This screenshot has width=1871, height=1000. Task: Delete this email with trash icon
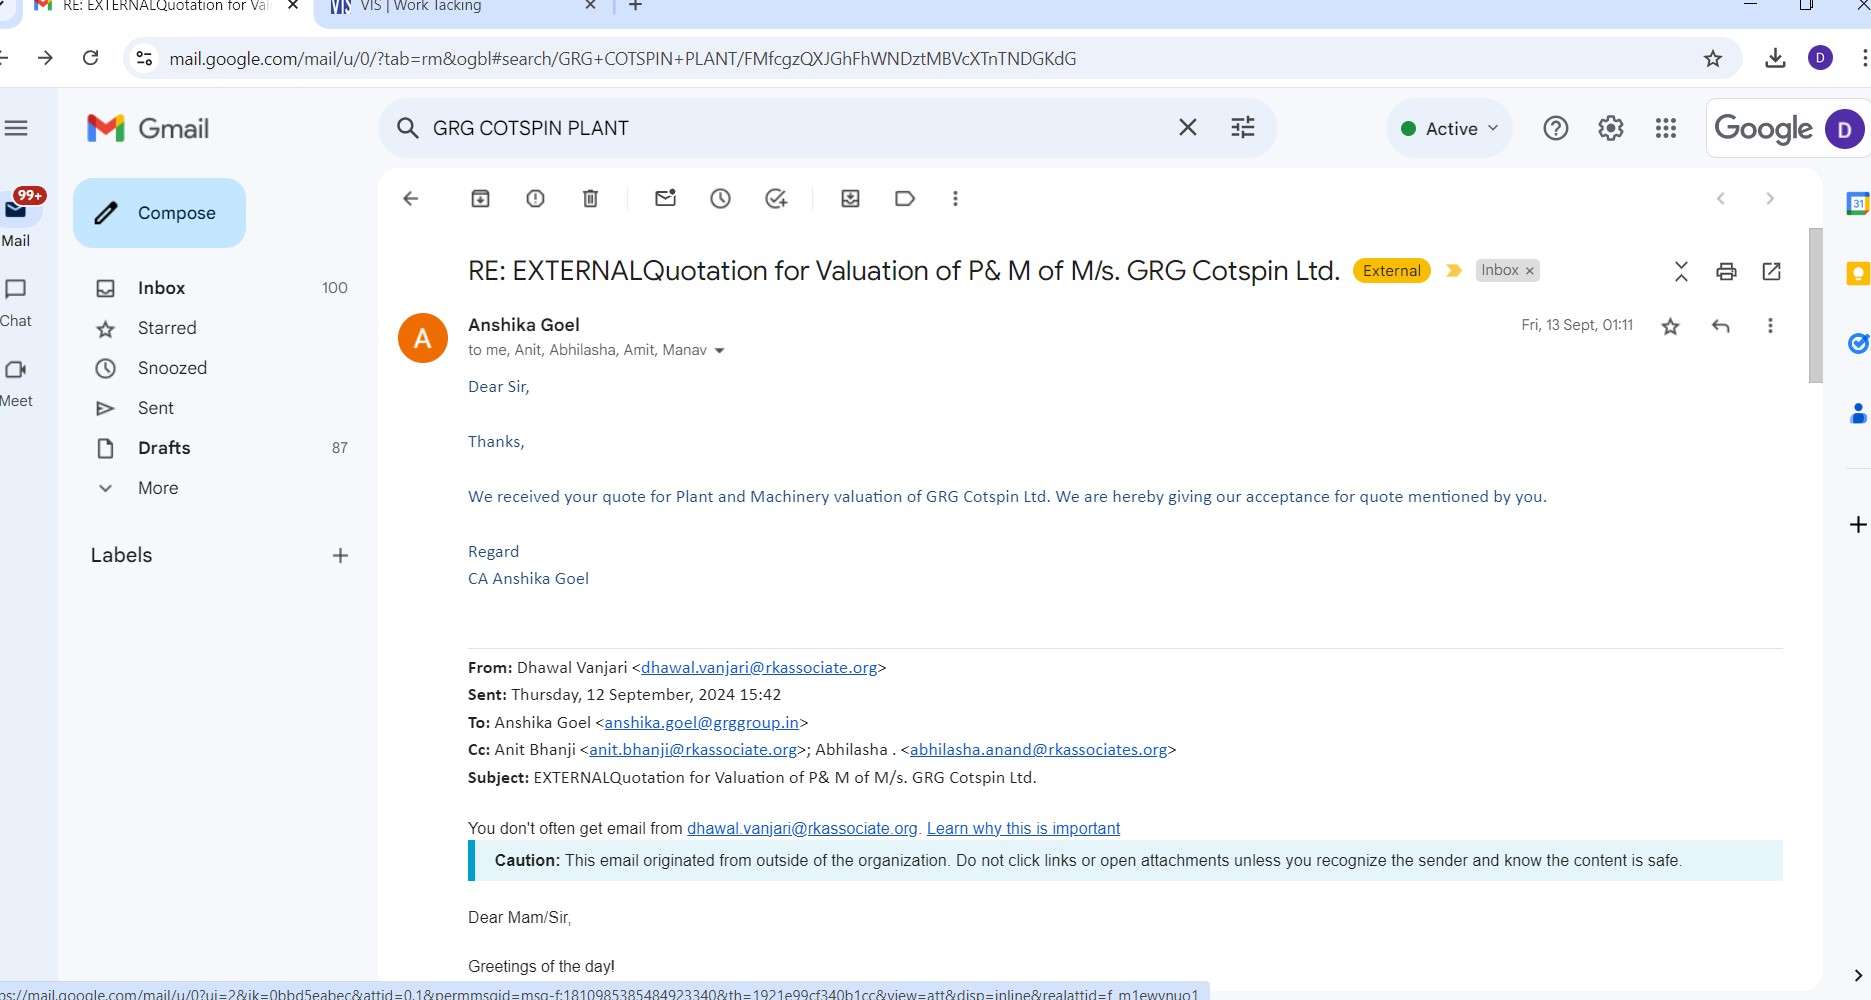click(x=590, y=198)
